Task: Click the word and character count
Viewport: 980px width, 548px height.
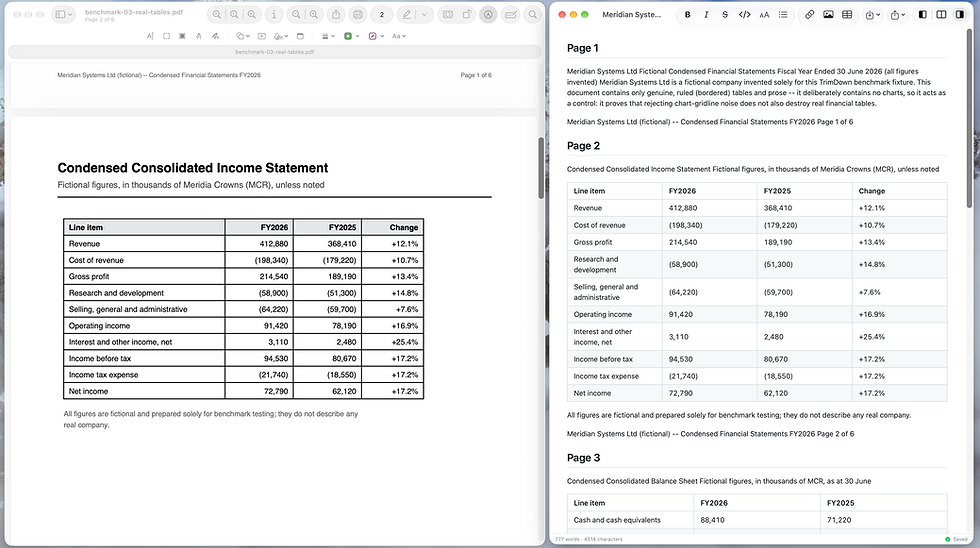Action: (588, 539)
